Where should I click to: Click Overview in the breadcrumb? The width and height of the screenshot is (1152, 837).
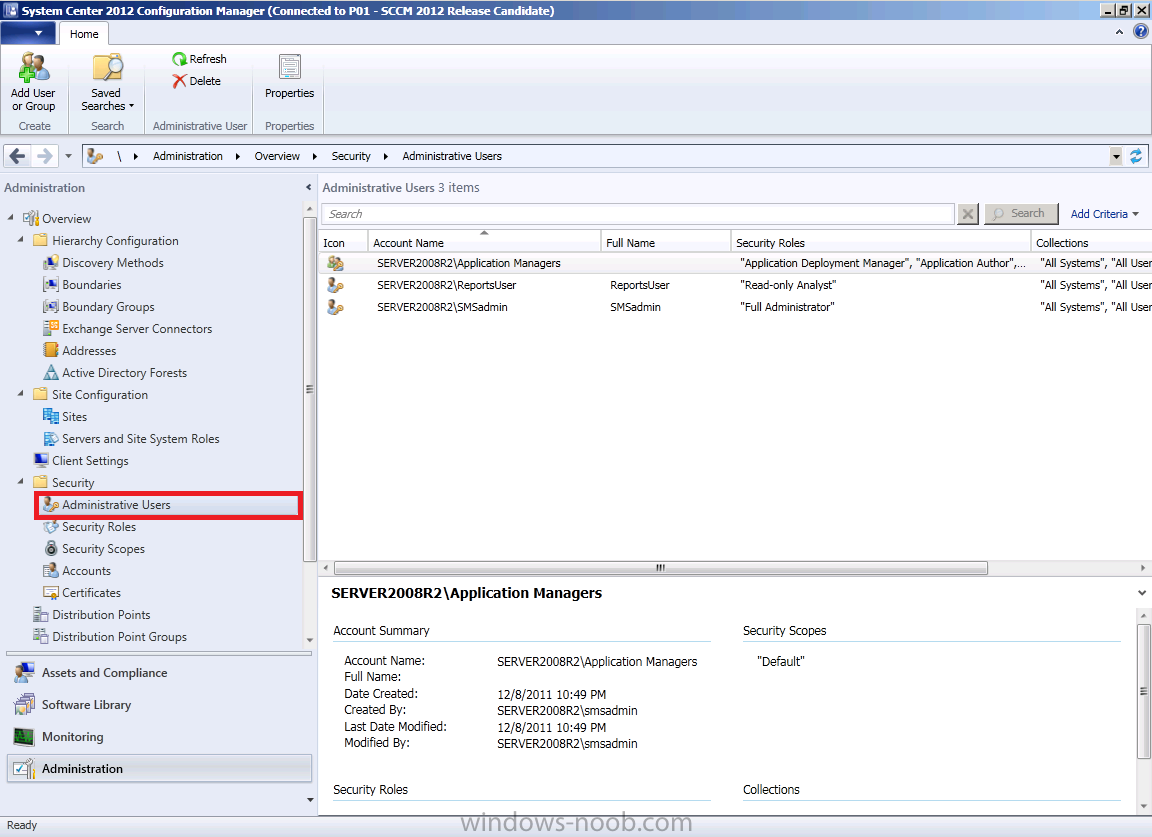pos(277,156)
